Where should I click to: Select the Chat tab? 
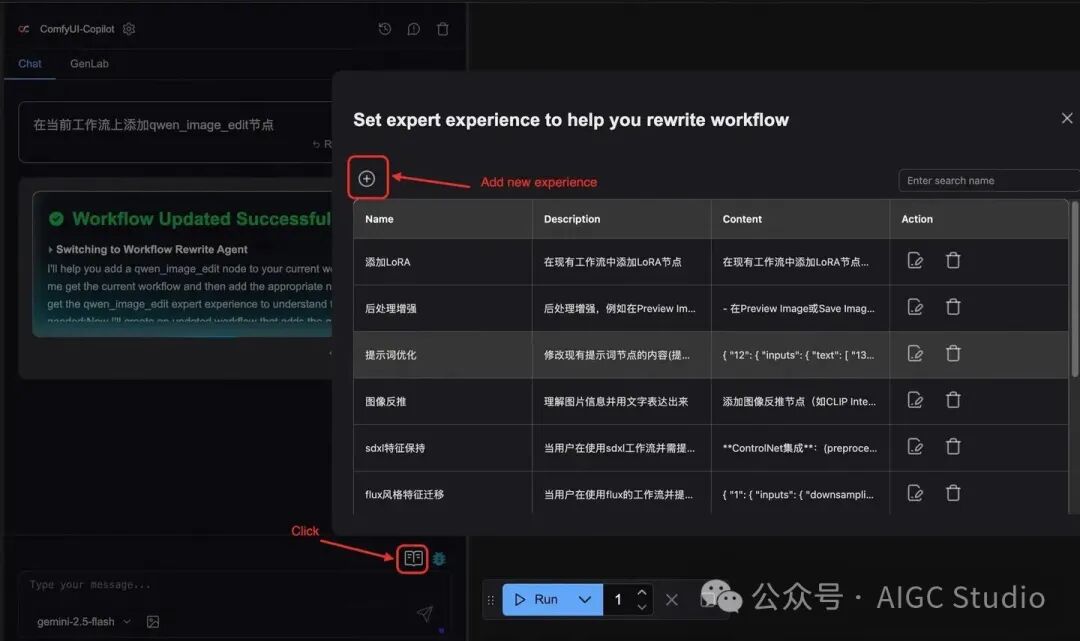coord(29,63)
